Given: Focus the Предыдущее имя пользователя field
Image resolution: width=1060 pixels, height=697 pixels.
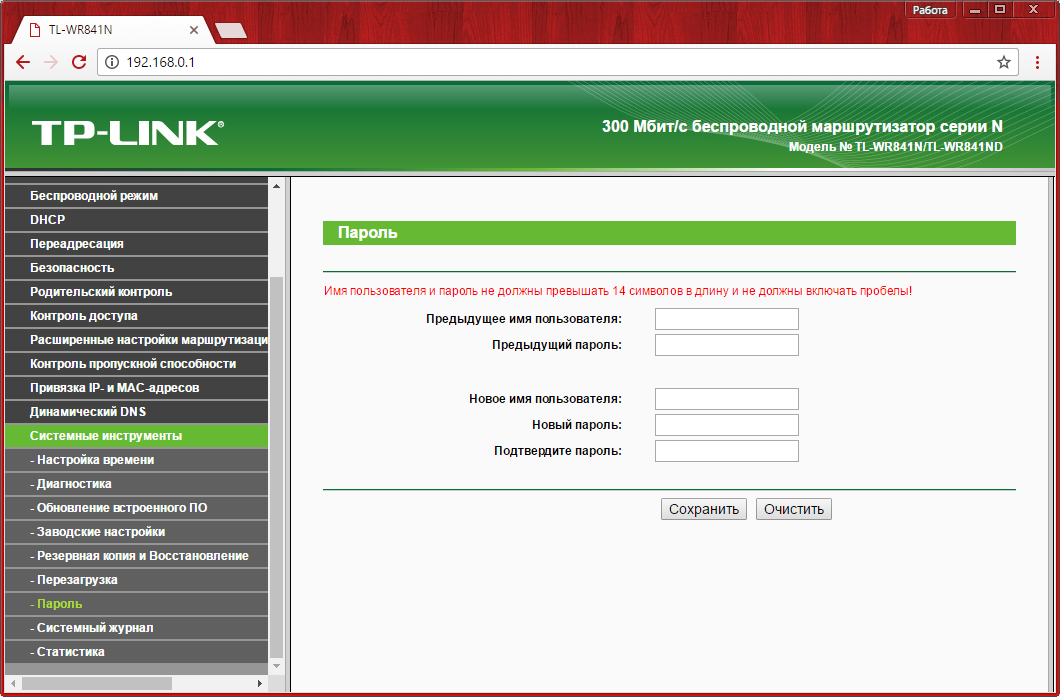Looking at the screenshot, I should click(x=726, y=319).
